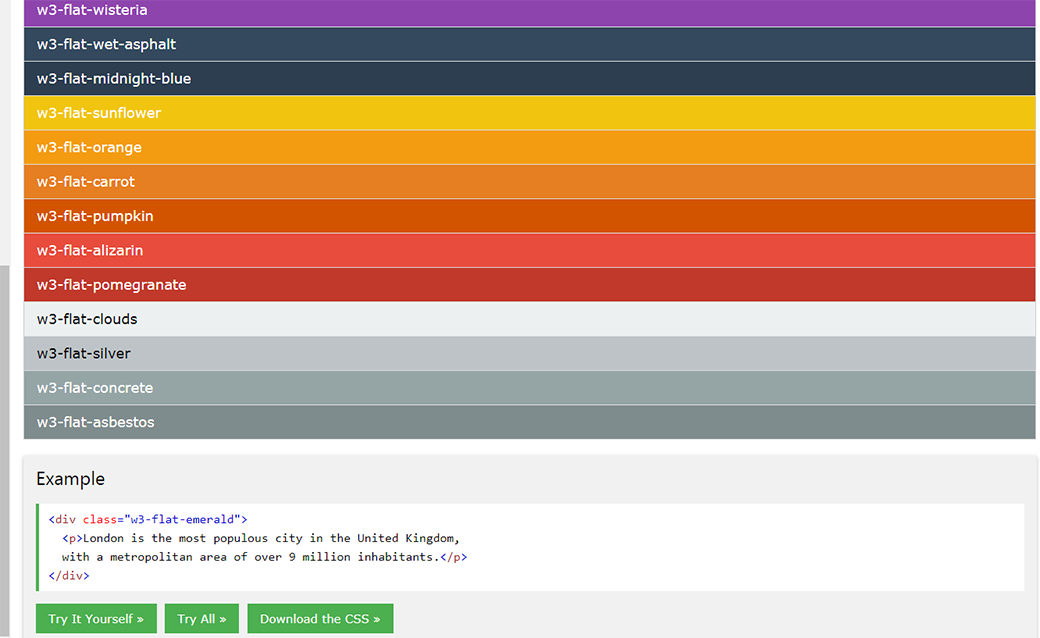
Task: Open the Try All button
Action: point(201,619)
